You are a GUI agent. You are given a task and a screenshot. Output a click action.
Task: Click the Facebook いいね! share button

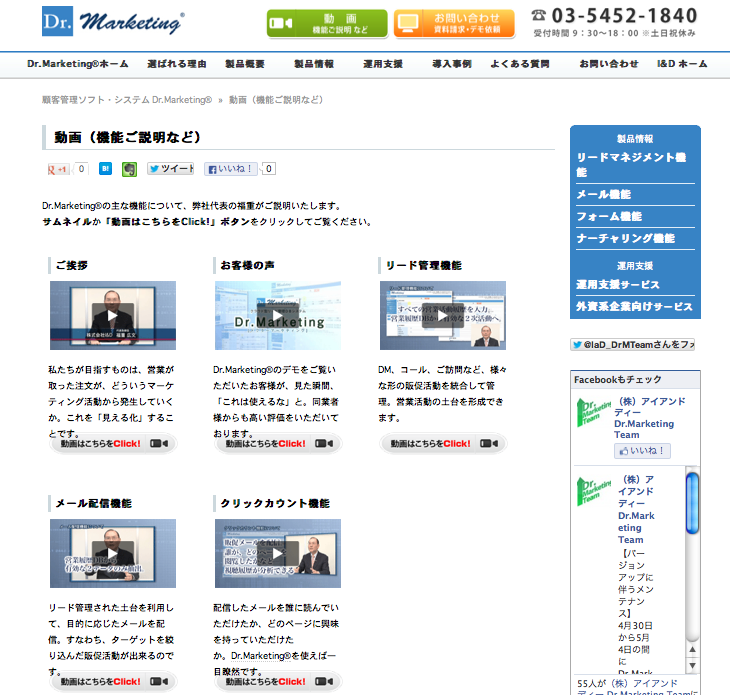(231, 169)
